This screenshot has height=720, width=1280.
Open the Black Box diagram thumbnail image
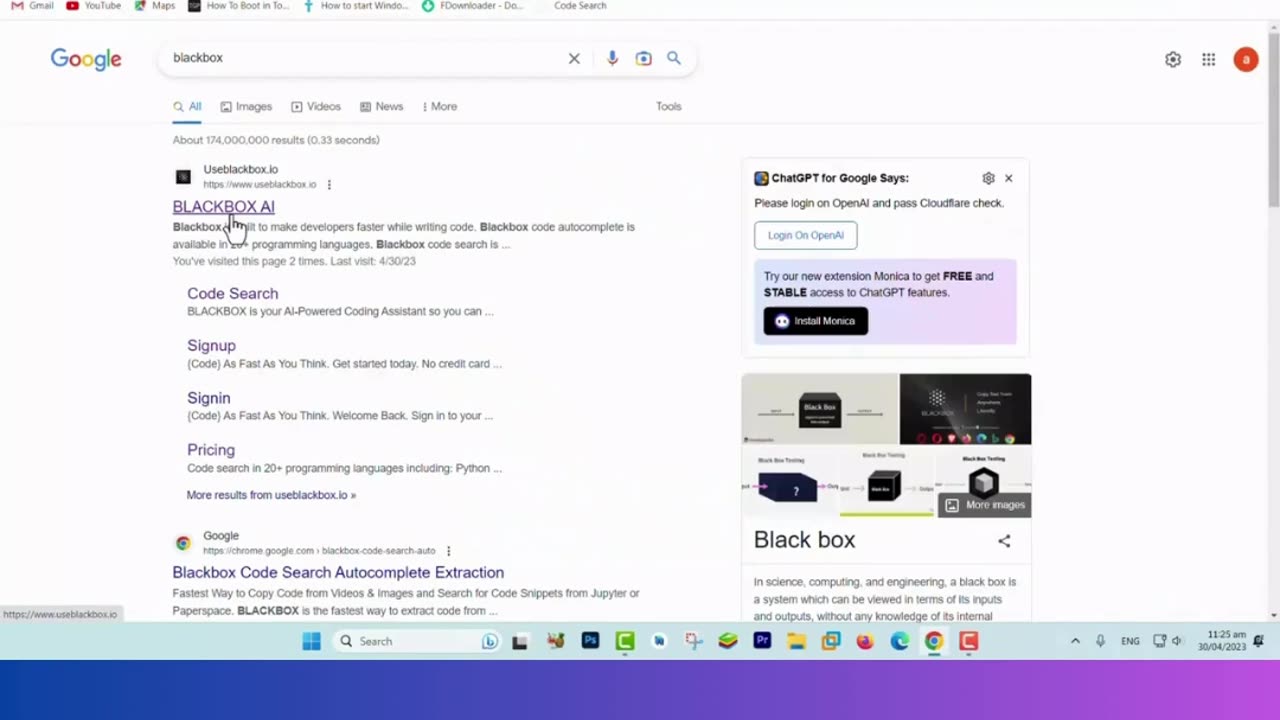pyautogui.click(x=820, y=409)
